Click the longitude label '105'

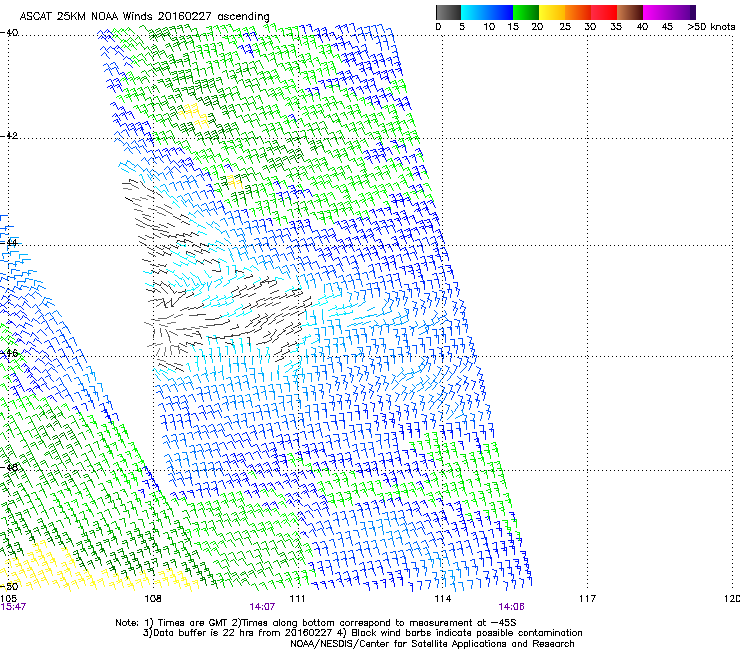click(8, 599)
